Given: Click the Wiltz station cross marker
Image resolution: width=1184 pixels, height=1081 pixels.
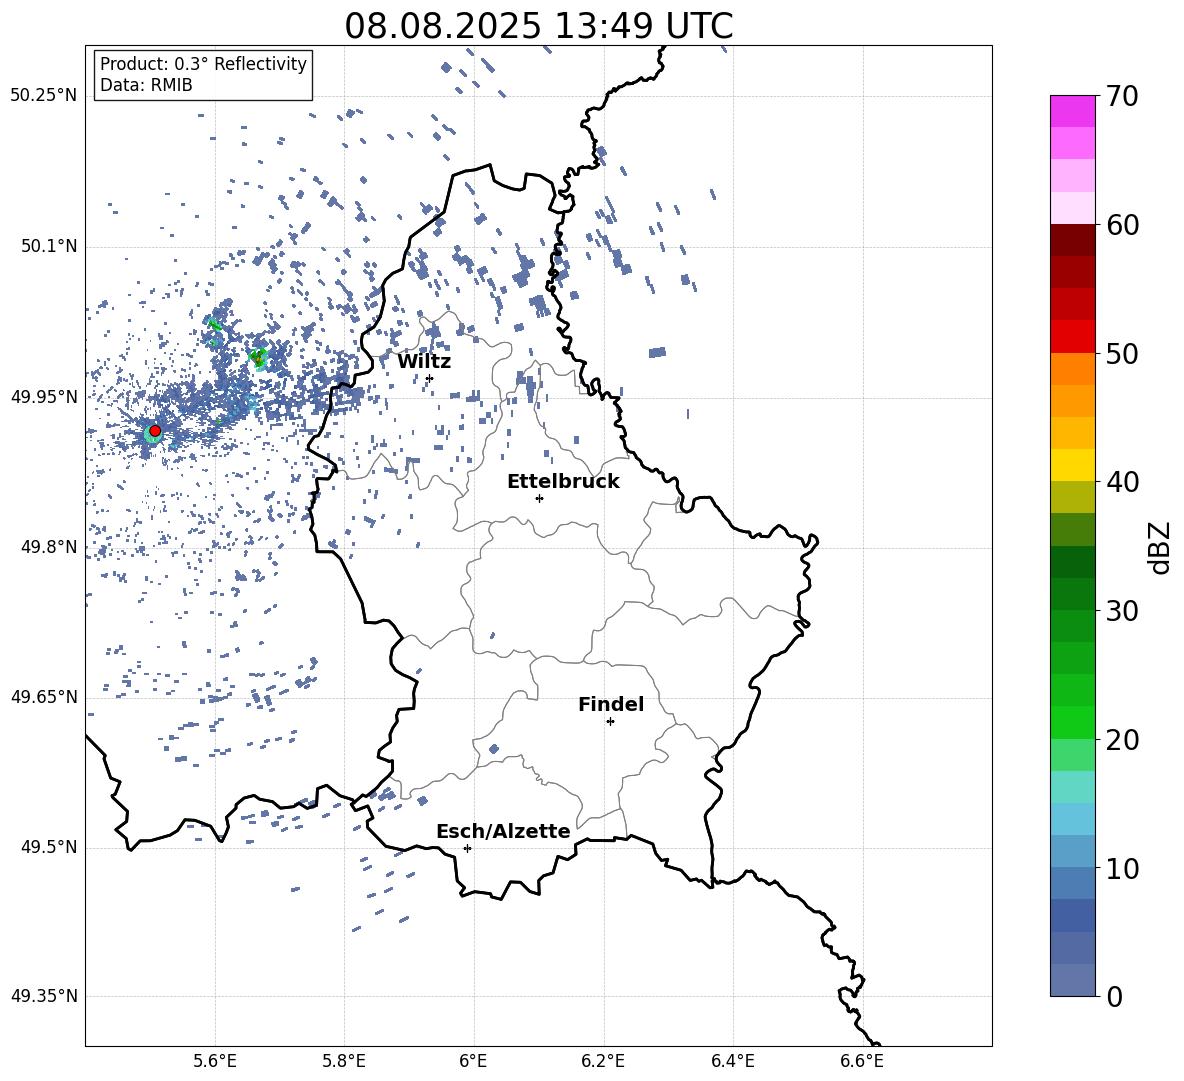Looking at the screenshot, I should tap(430, 378).
